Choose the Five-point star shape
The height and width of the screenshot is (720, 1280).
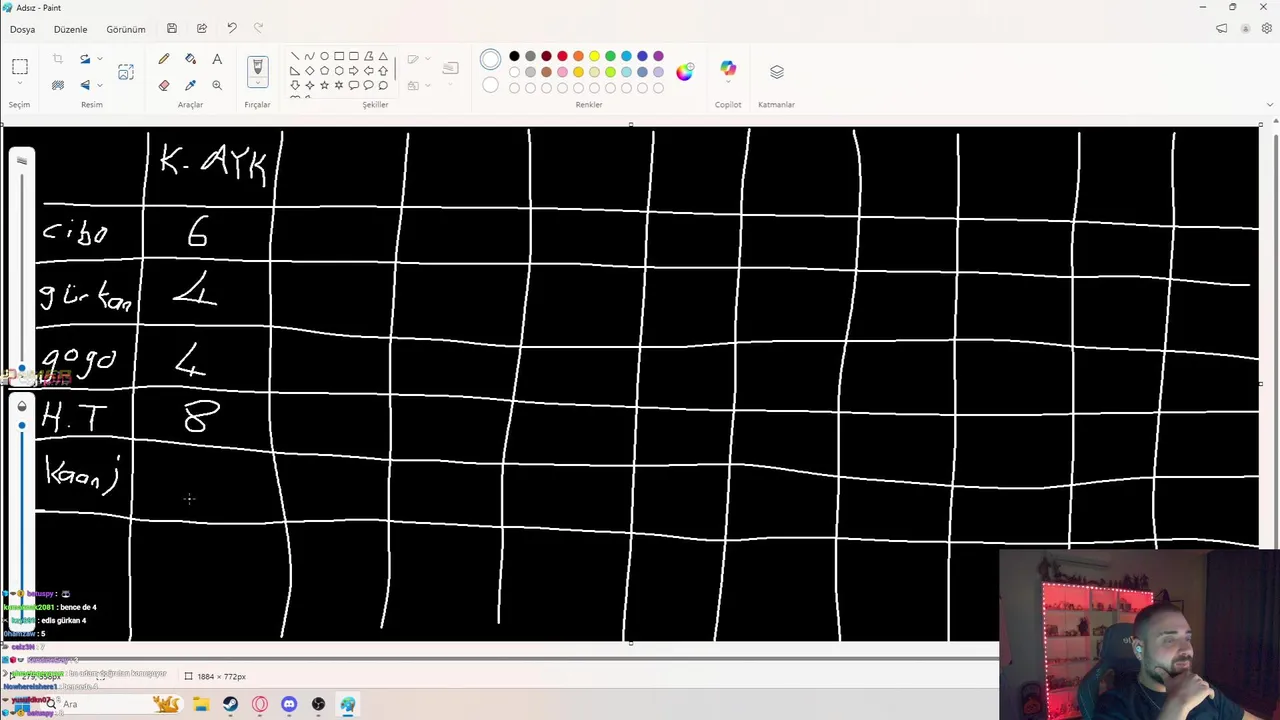pyautogui.click(x=324, y=85)
